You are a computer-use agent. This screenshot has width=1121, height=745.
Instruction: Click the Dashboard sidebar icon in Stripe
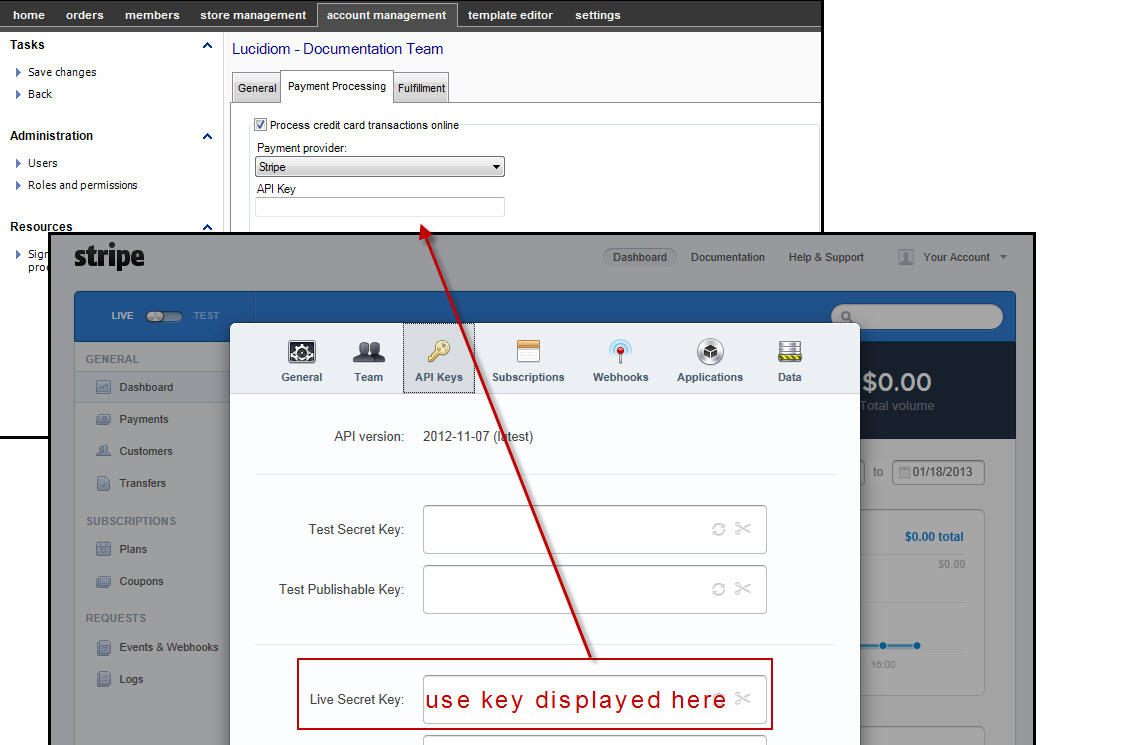(104, 387)
